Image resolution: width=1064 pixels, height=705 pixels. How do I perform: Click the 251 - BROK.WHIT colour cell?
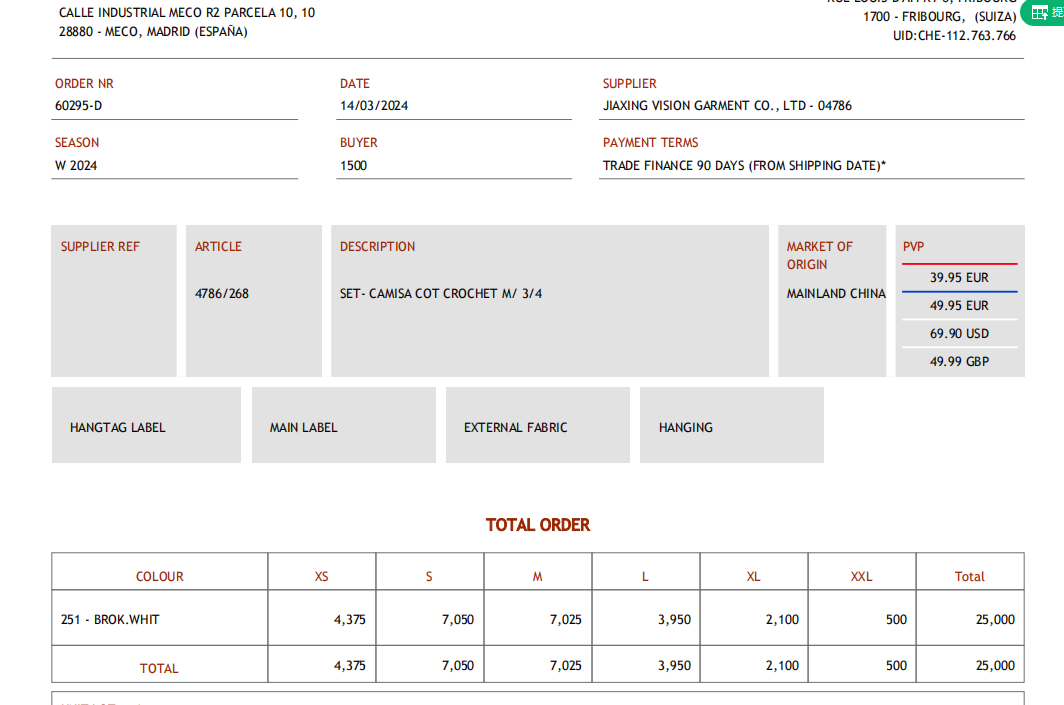coord(110,620)
